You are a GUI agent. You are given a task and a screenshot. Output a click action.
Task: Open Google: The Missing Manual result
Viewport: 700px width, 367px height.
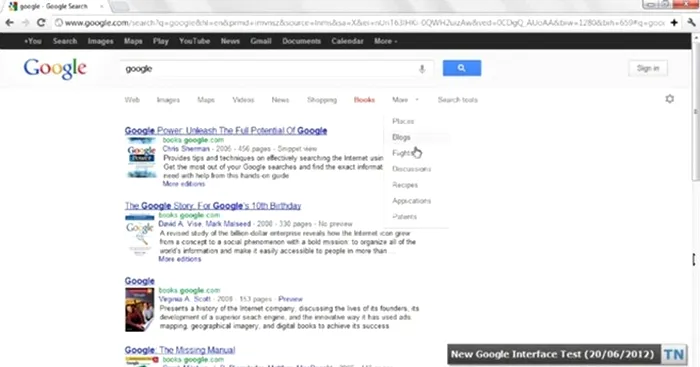point(180,350)
